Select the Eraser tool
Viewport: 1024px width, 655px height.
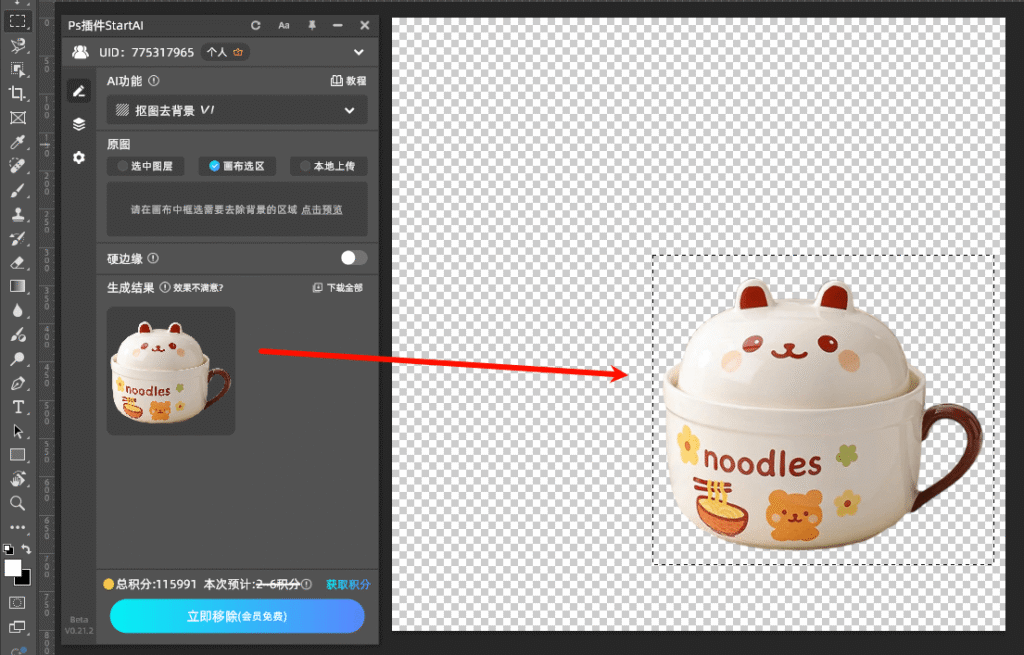18,262
